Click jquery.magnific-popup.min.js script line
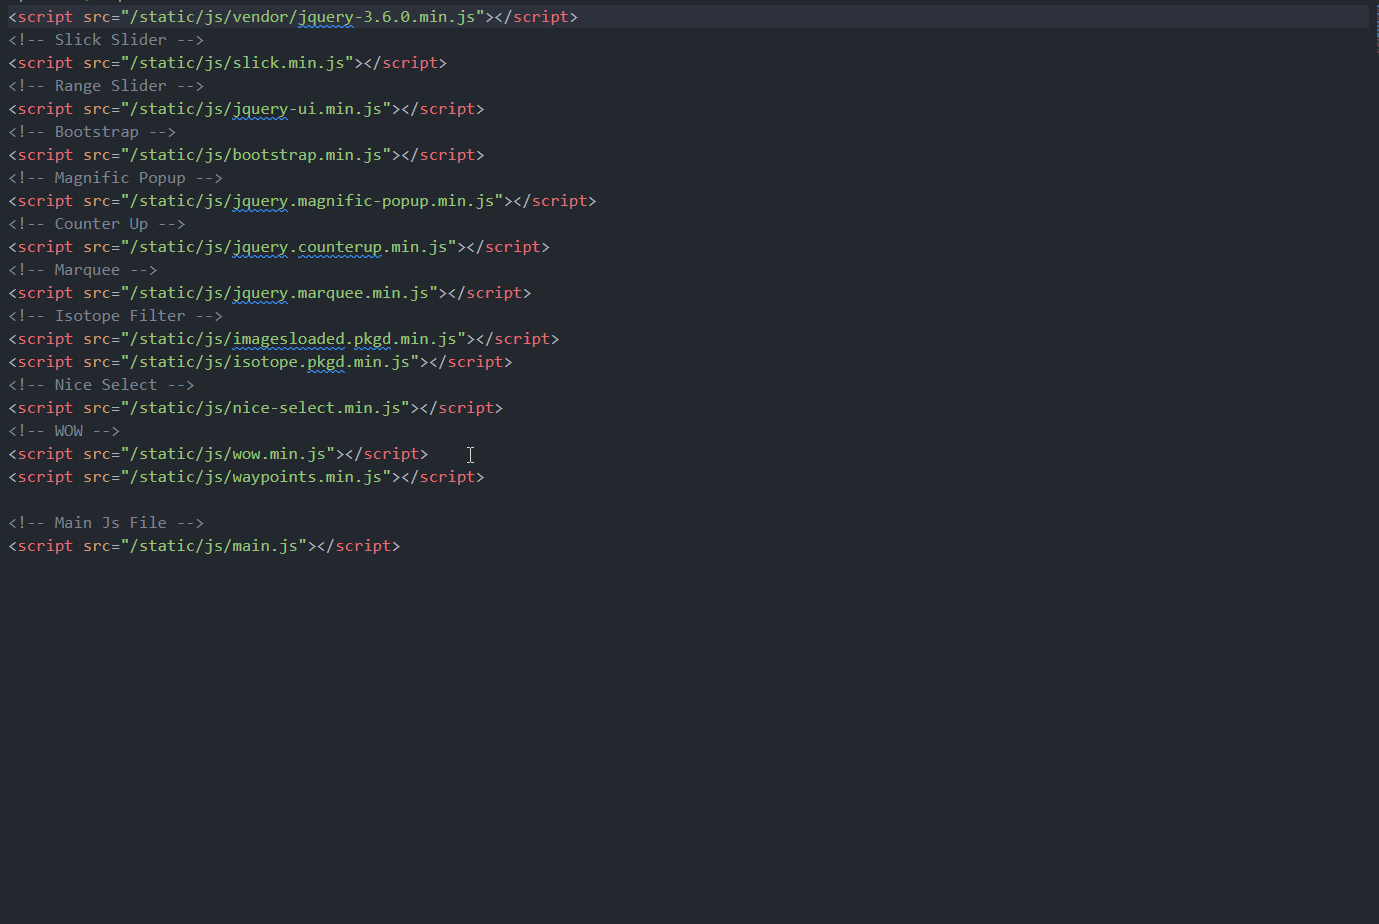The height and width of the screenshot is (924, 1379). tap(302, 201)
